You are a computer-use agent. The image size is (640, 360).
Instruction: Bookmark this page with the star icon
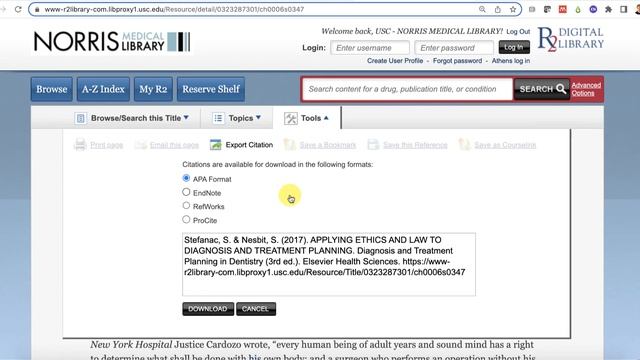[x=513, y=9]
